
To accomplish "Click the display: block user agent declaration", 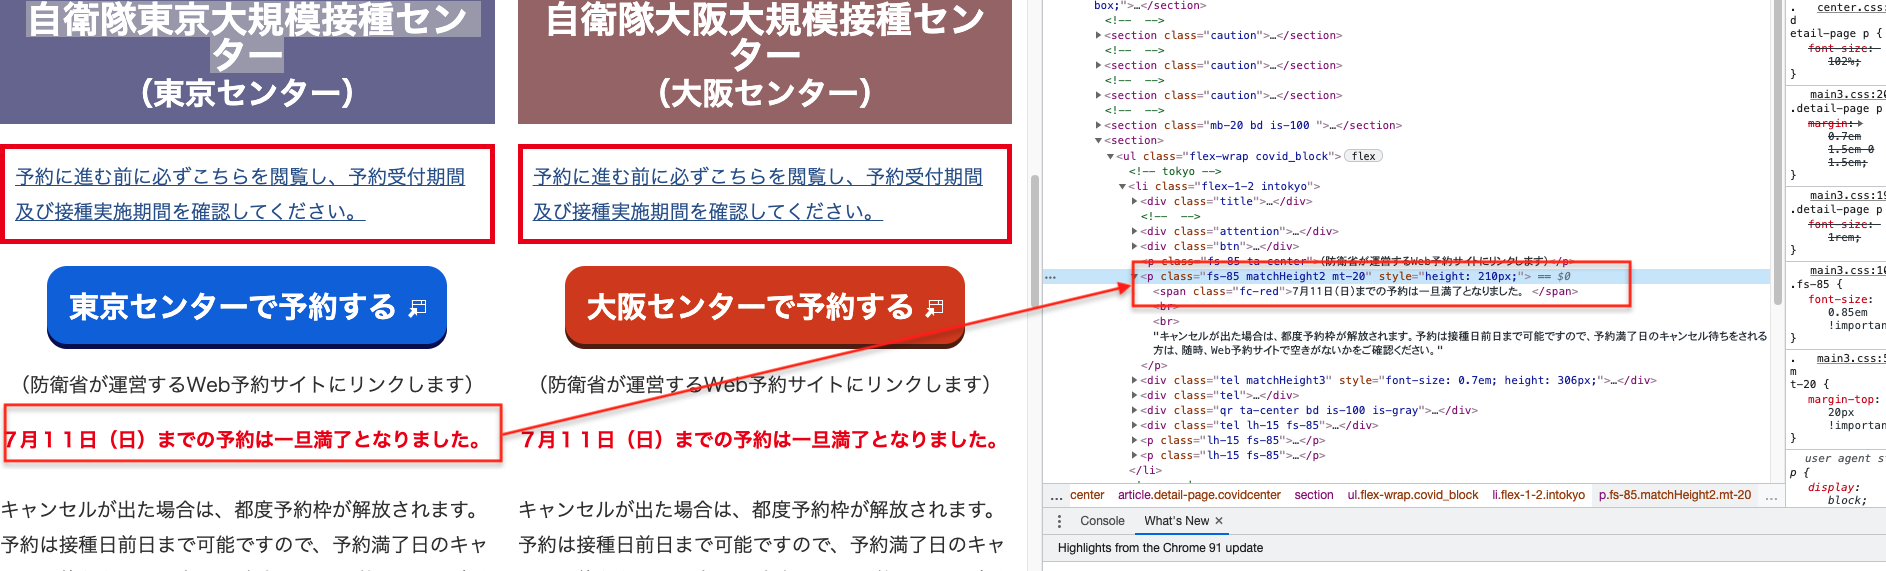I will click(x=1837, y=494).
